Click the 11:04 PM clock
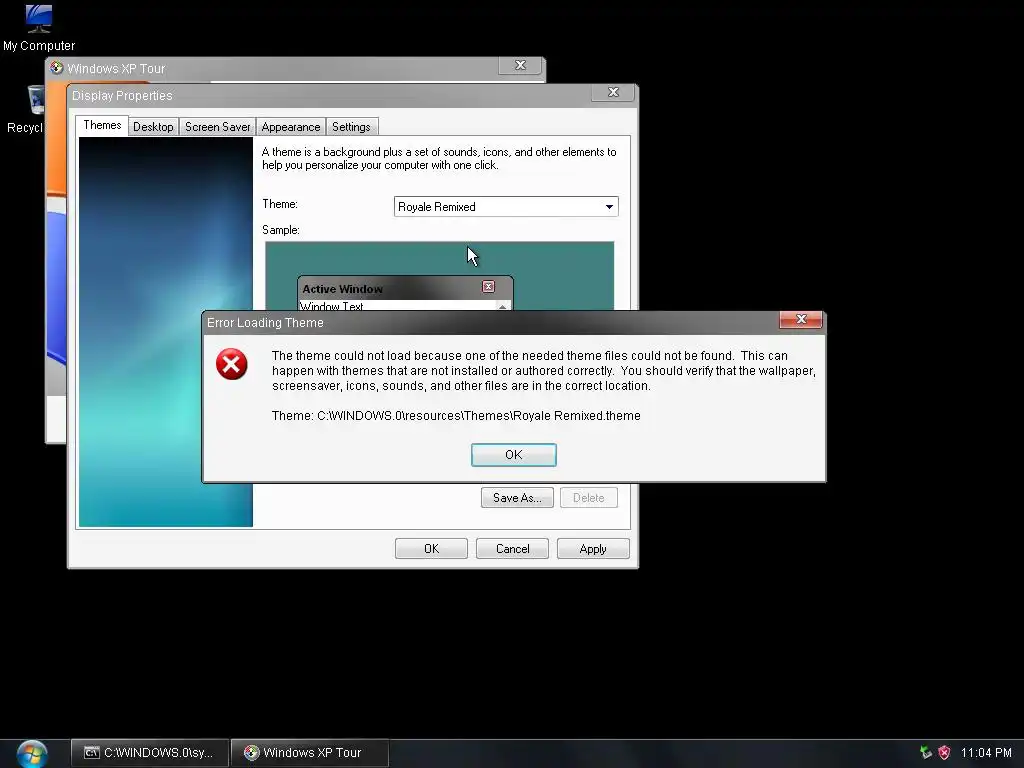Viewport: 1024px width, 768px height. click(986, 752)
